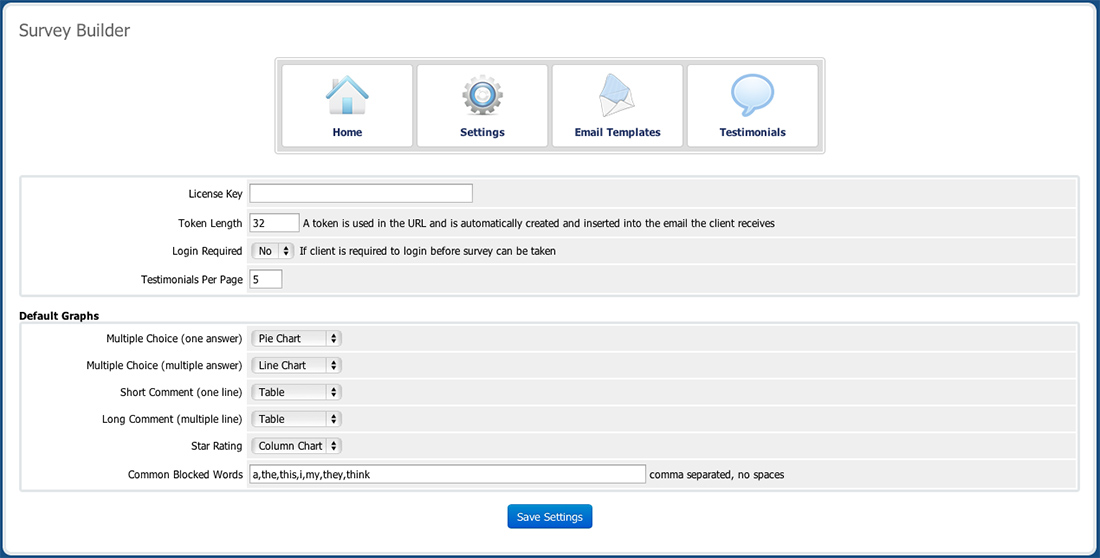This screenshot has width=1100, height=558.
Task: Select the Testimonials Per Page field
Action: pos(266,280)
